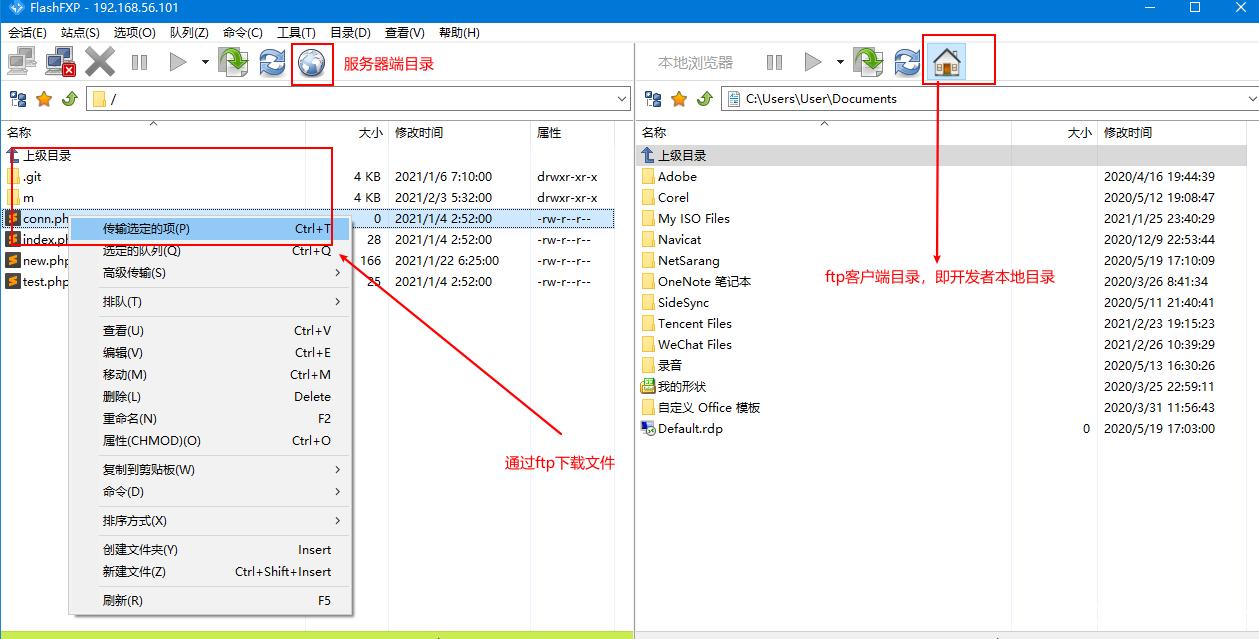The height and width of the screenshot is (639, 1259).
Task: Choose 选定的队列(Q) in context menu
Action: coord(210,251)
